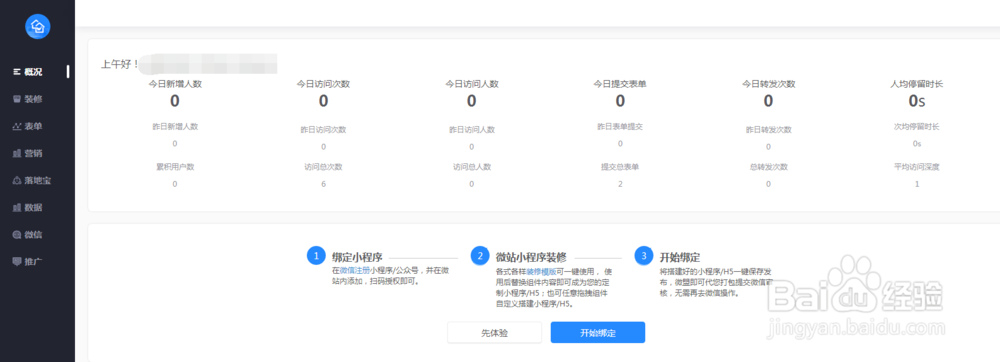The width and height of the screenshot is (1000, 362).
Task: Open the 推广 sidebar menu
Action: pos(27,261)
